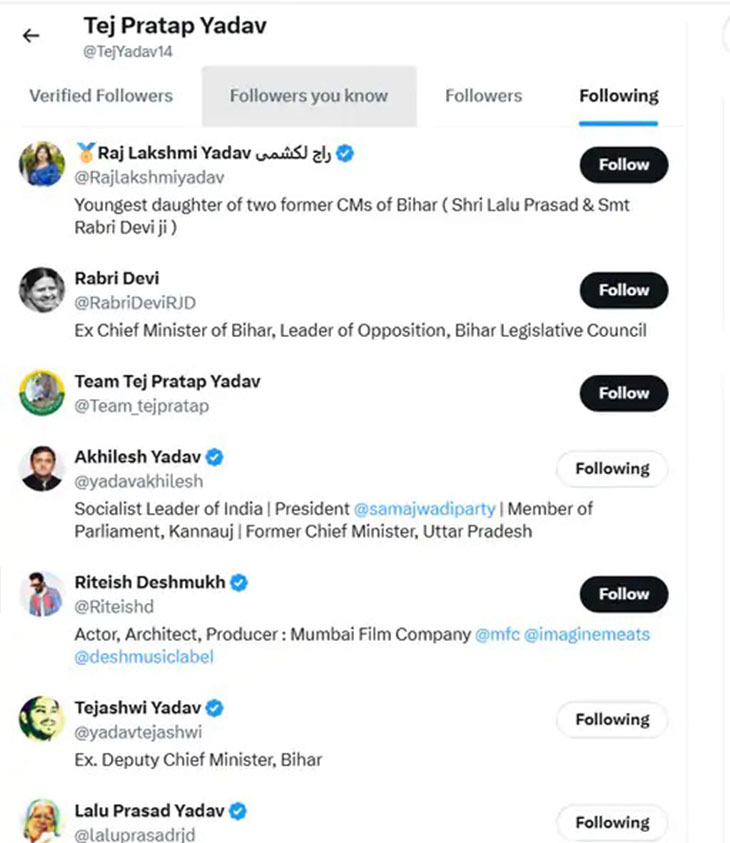Follow Raj Lakshmi Yadav
Image resolution: width=730 pixels, height=843 pixels.
pyautogui.click(x=624, y=165)
